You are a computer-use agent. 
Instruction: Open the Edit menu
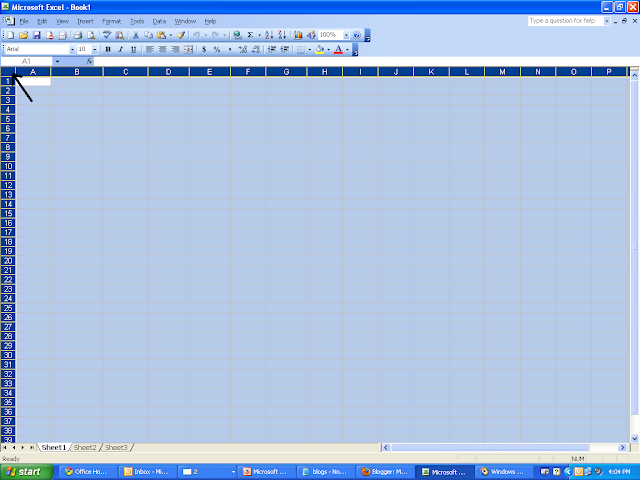(x=42, y=21)
